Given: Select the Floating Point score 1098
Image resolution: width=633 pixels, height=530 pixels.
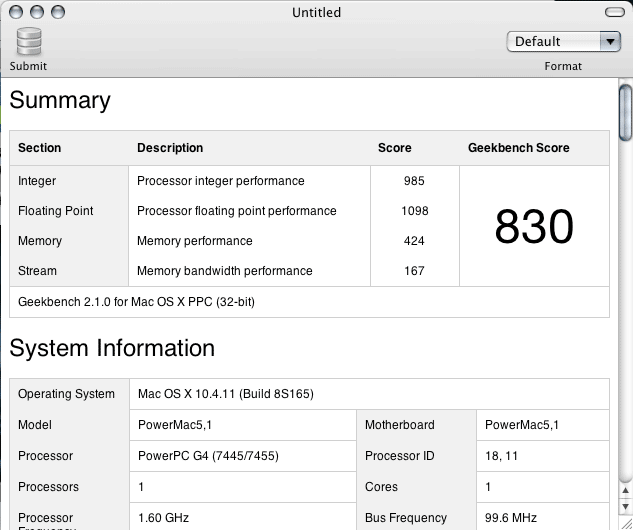Looking at the screenshot, I should 414,211.
